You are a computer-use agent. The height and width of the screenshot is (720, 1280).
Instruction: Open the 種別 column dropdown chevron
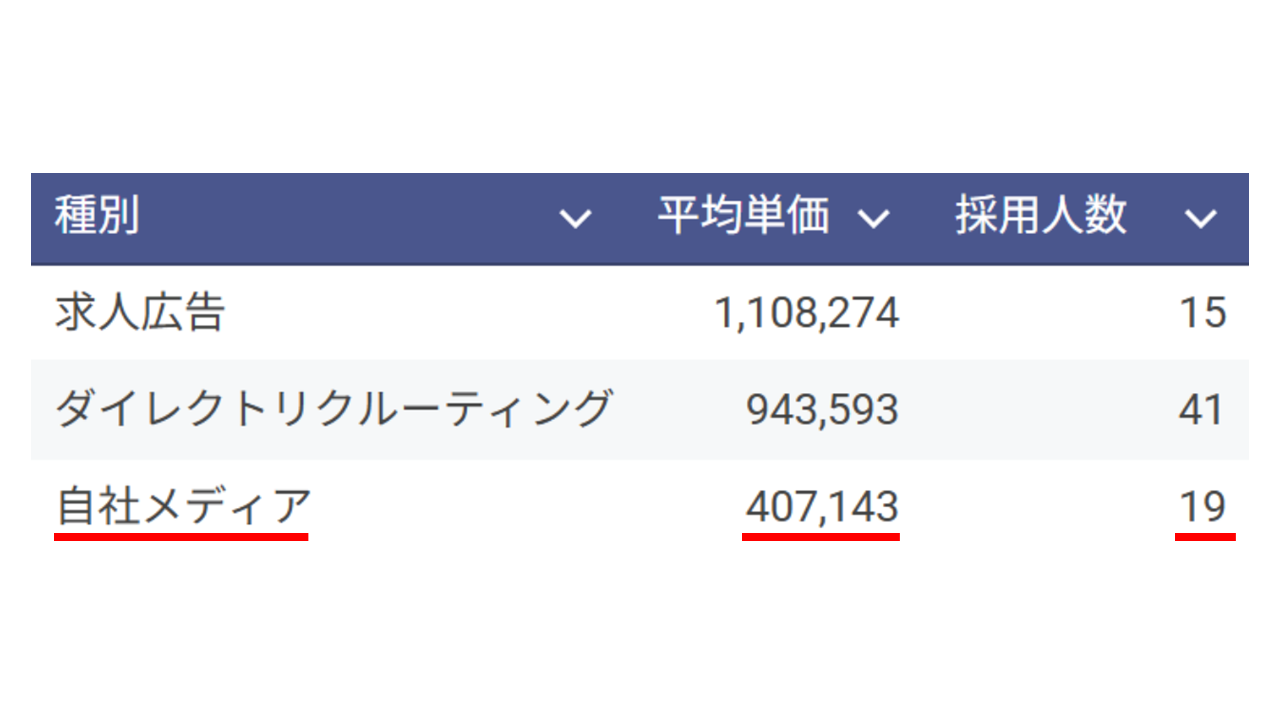click(x=575, y=218)
